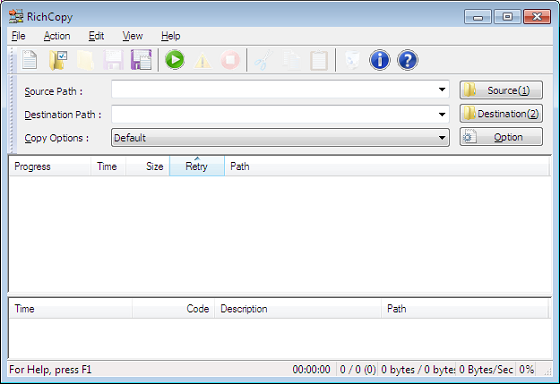
Task: Click the red Stop icon
Action: pos(230,60)
